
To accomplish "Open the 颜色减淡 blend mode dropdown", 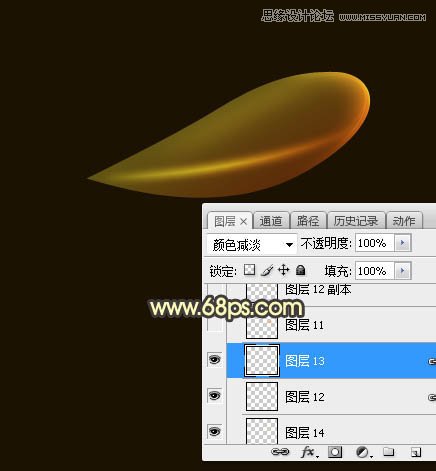I will coord(252,245).
